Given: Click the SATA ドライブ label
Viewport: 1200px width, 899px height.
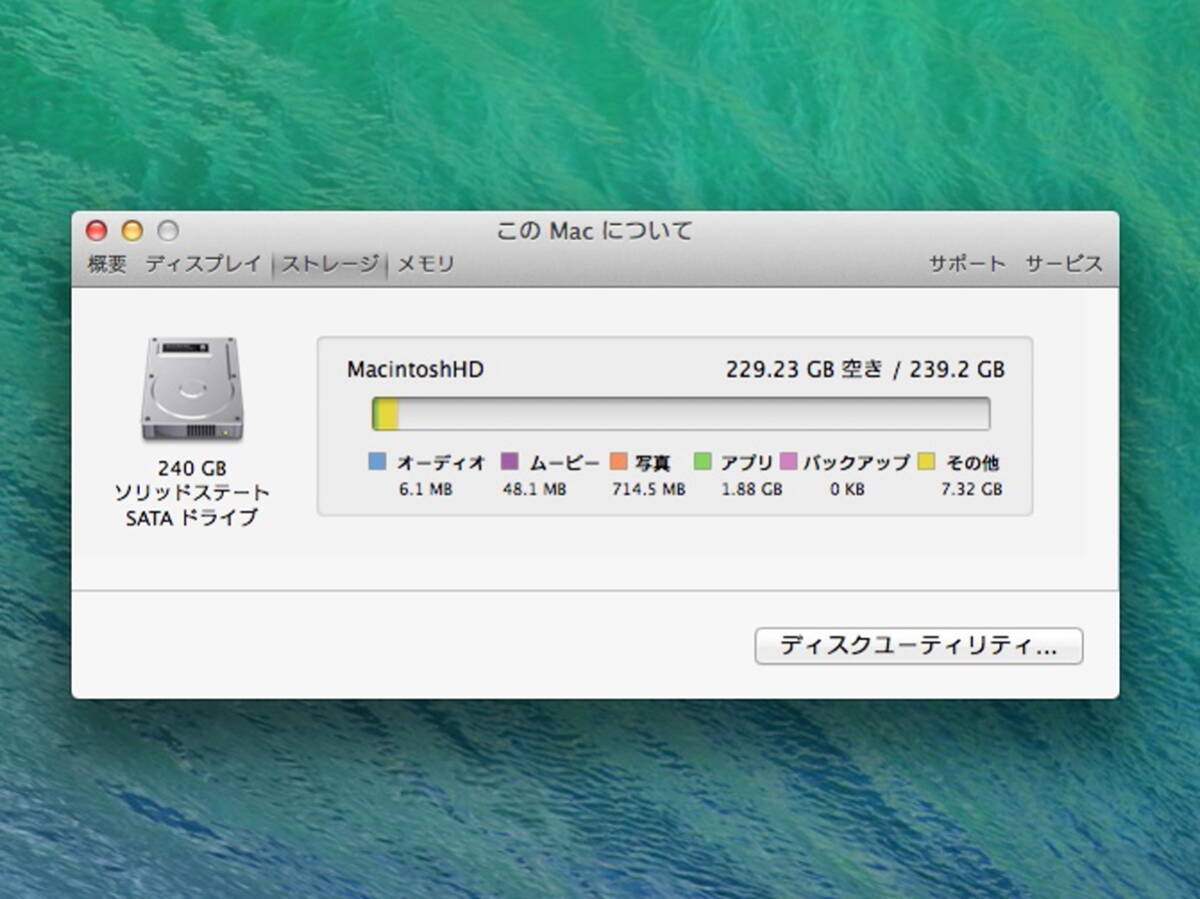Looking at the screenshot, I should (192, 518).
